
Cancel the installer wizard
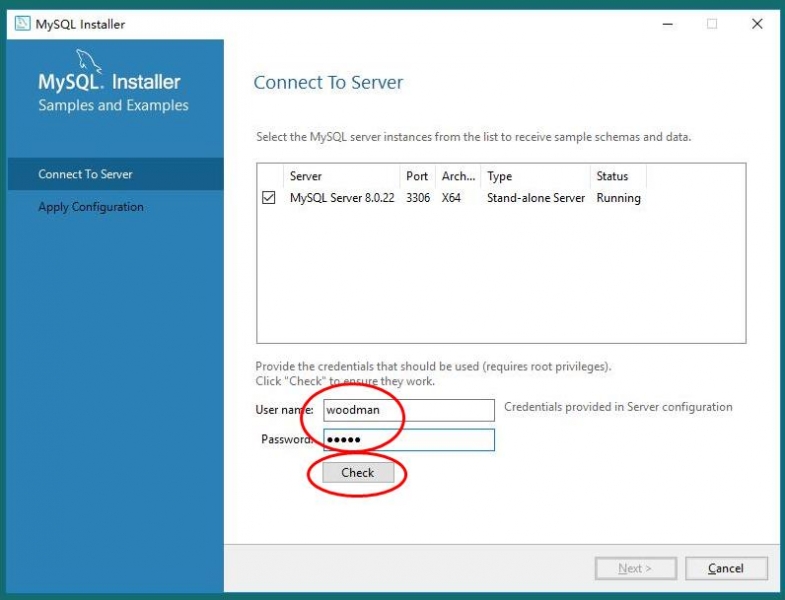tap(726, 568)
